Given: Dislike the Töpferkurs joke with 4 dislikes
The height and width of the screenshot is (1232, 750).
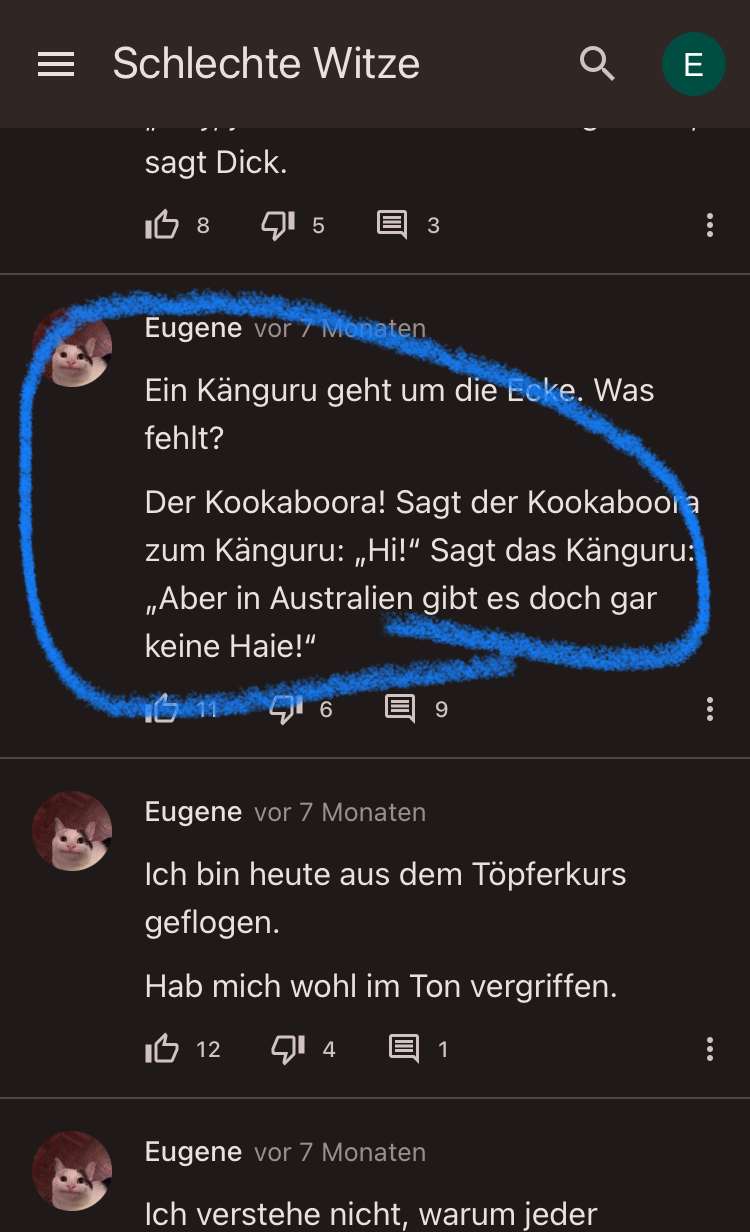Looking at the screenshot, I should pos(288,1049).
